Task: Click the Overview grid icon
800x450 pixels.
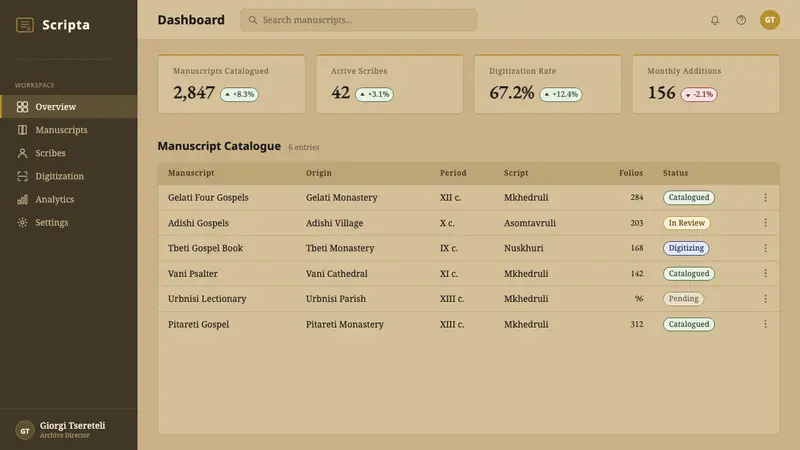Action: tap(22, 107)
